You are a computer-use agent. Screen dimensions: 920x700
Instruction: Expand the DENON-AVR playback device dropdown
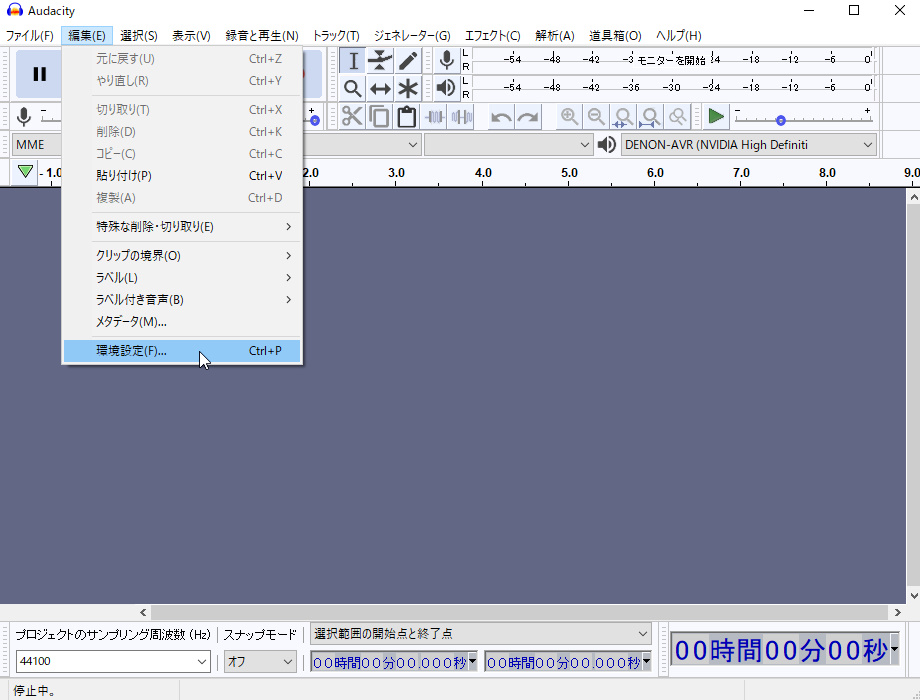pyautogui.click(x=748, y=145)
